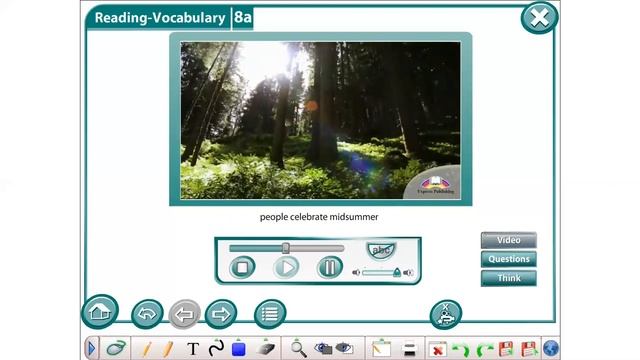Open the globe web icon
Image resolution: width=640 pixels, height=360 pixels.
(551, 349)
